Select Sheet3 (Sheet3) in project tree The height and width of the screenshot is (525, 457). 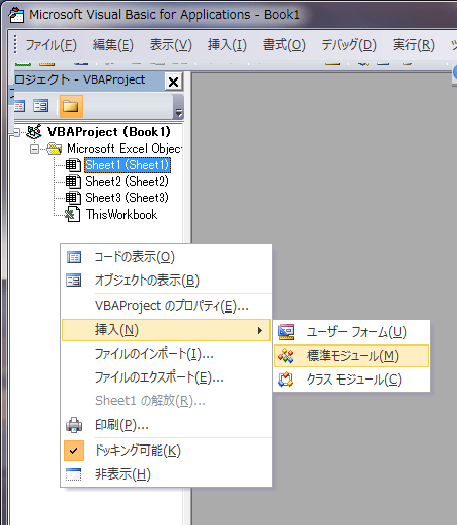click(x=127, y=198)
